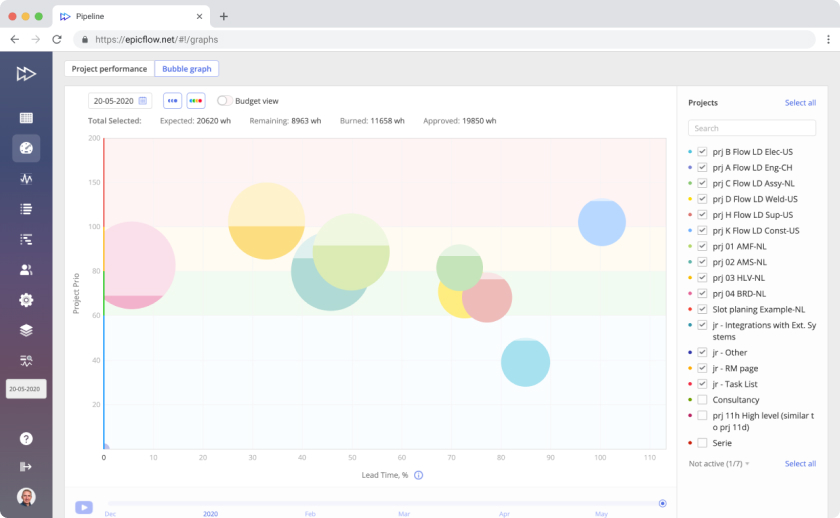This screenshot has width=840, height=518.
Task: Click the logout icon in the sidebar
Action: [26, 466]
